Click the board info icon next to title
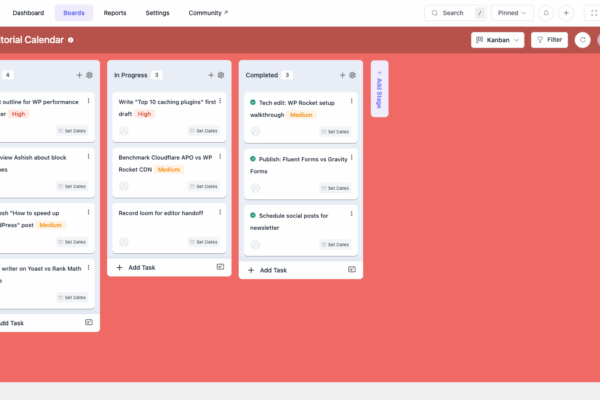 tap(71, 40)
